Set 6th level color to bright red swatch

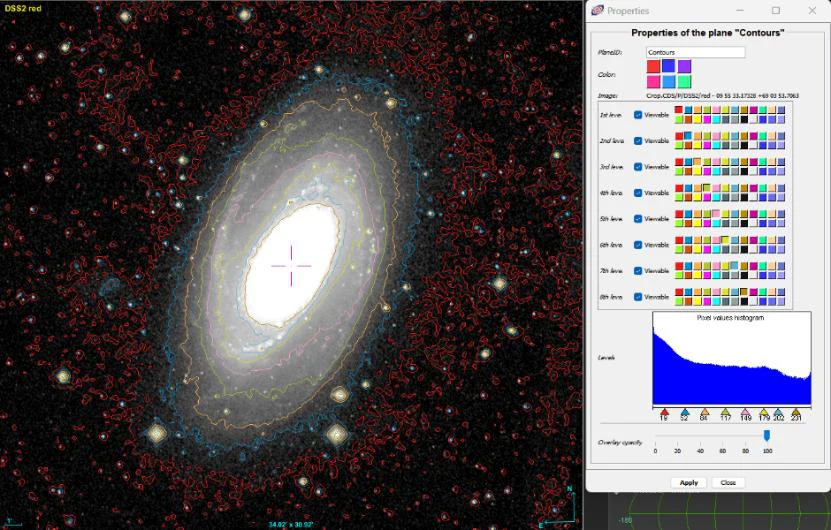679,240
